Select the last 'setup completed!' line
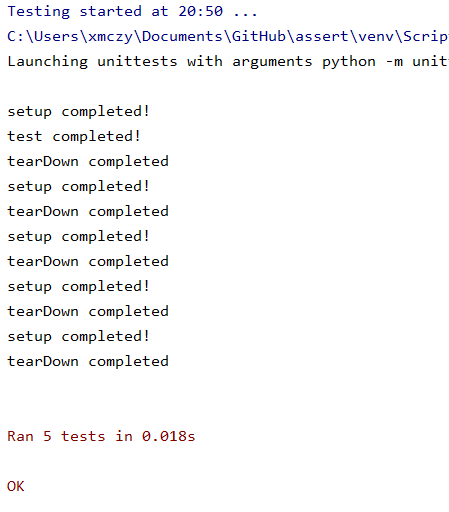Viewport: 449px width, 512px height. pyautogui.click(x=78, y=337)
